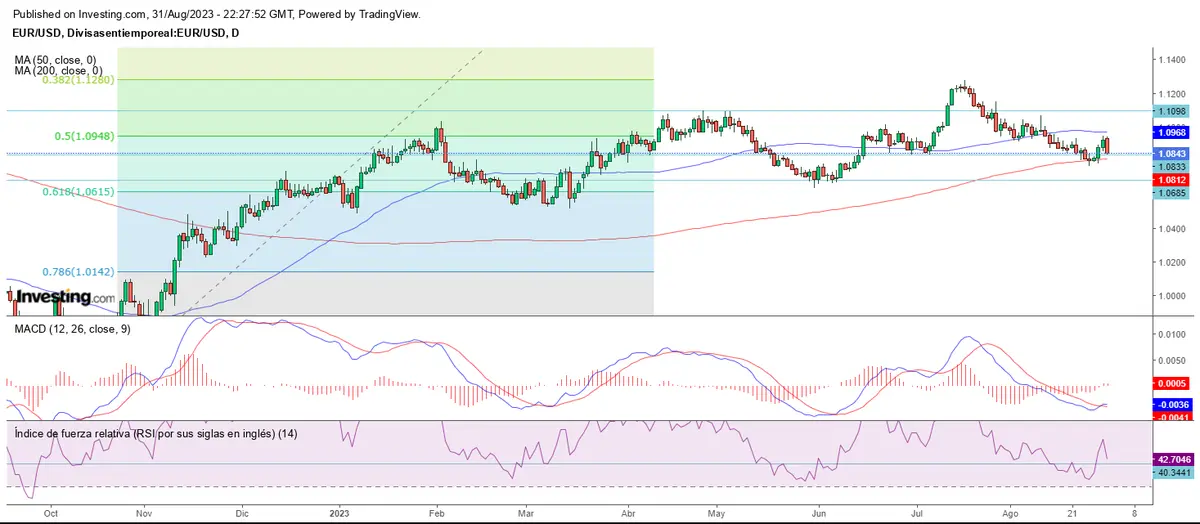This screenshot has width=1200, height=524.
Task: Click the 1.0833 price axis label
Action: pos(1172,166)
